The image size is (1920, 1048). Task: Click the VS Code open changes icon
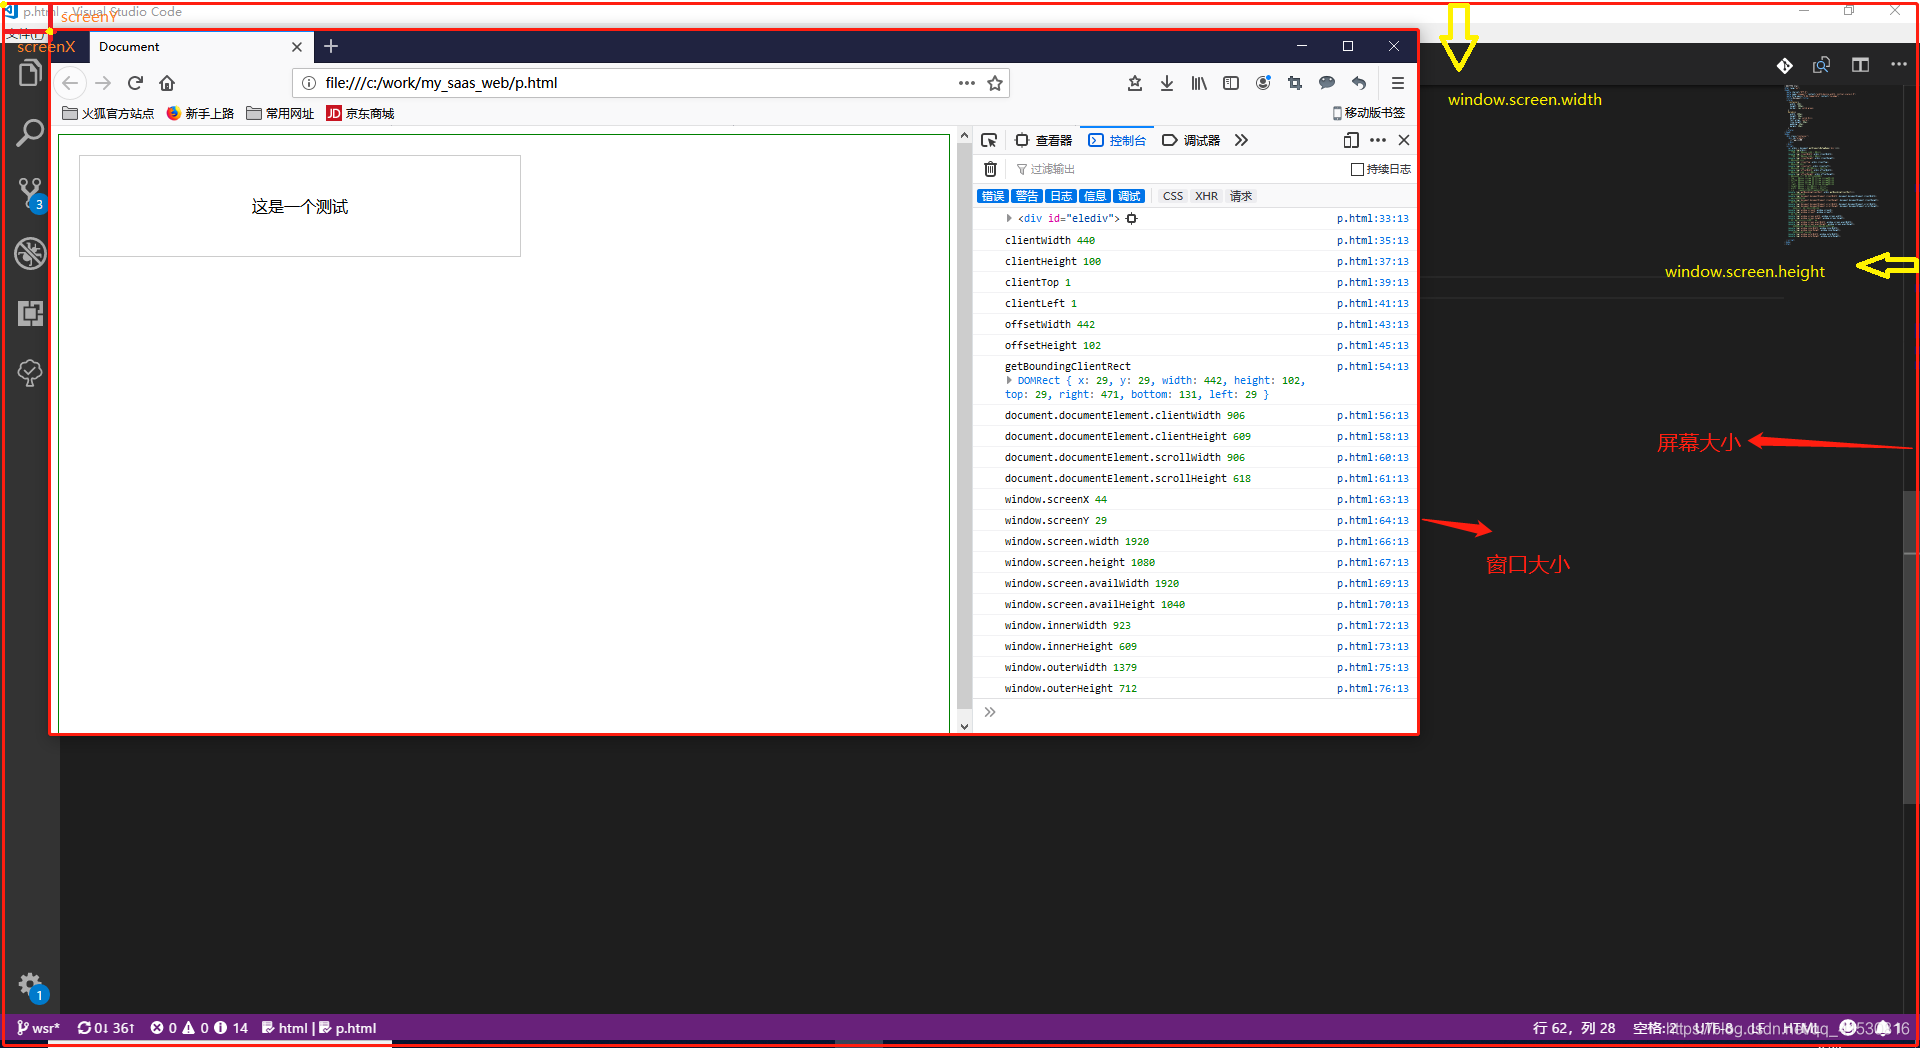coord(1822,65)
